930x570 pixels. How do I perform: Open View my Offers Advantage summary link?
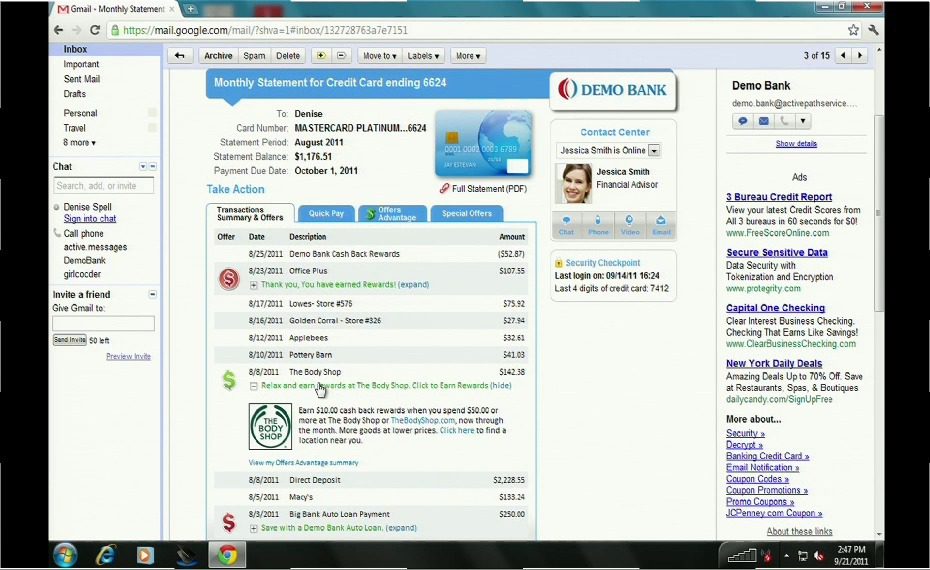(303, 463)
